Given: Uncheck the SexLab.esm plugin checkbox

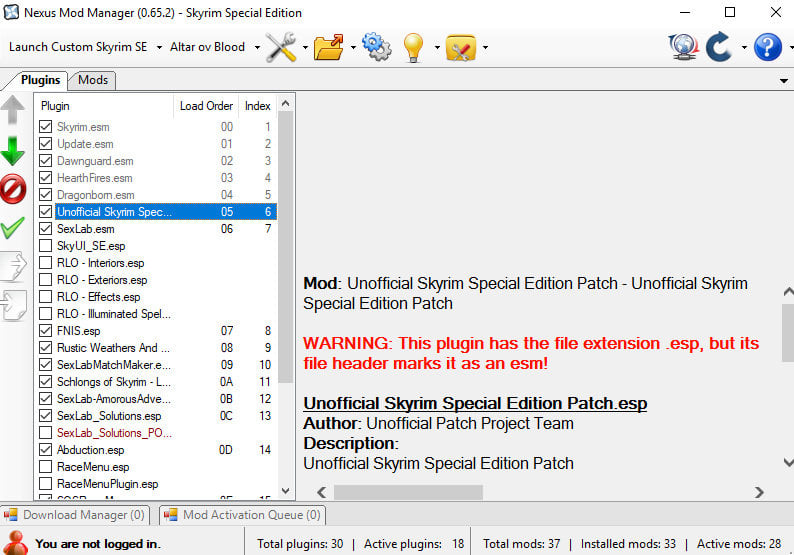Looking at the screenshot, I should coord(46,228).
